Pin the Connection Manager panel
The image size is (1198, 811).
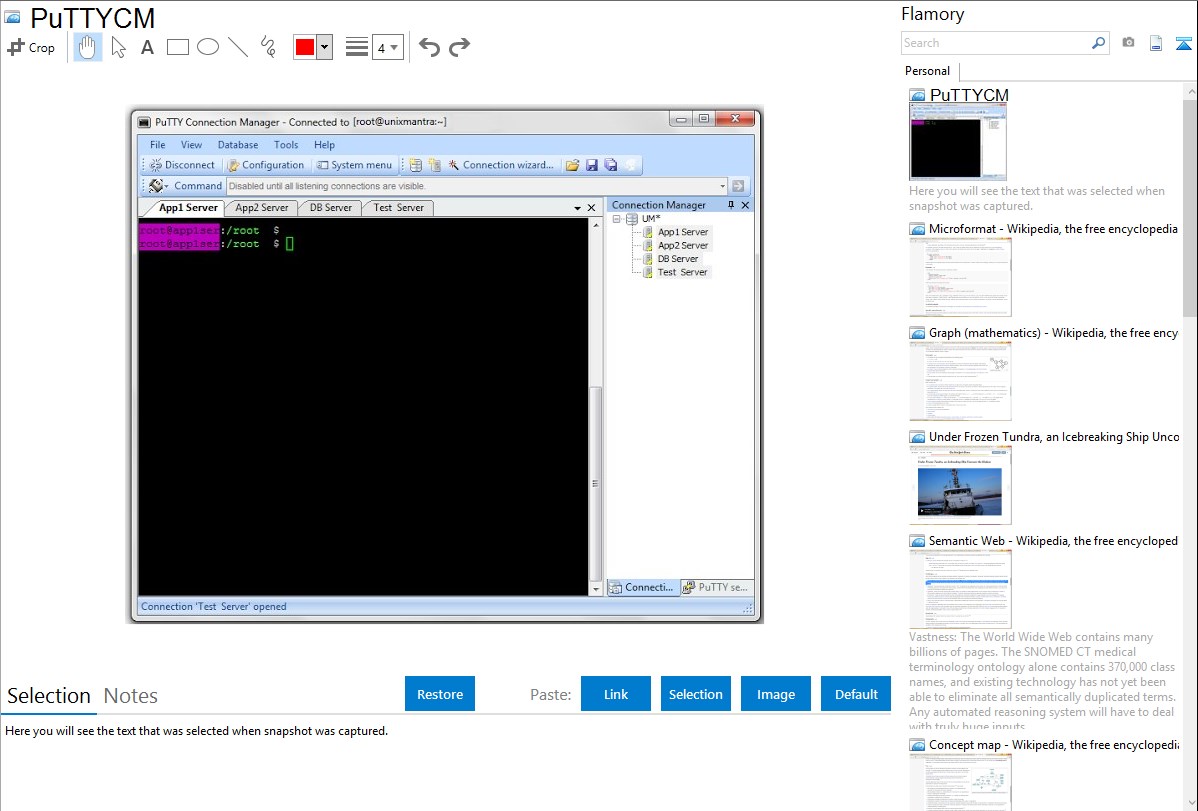(731, 205)
